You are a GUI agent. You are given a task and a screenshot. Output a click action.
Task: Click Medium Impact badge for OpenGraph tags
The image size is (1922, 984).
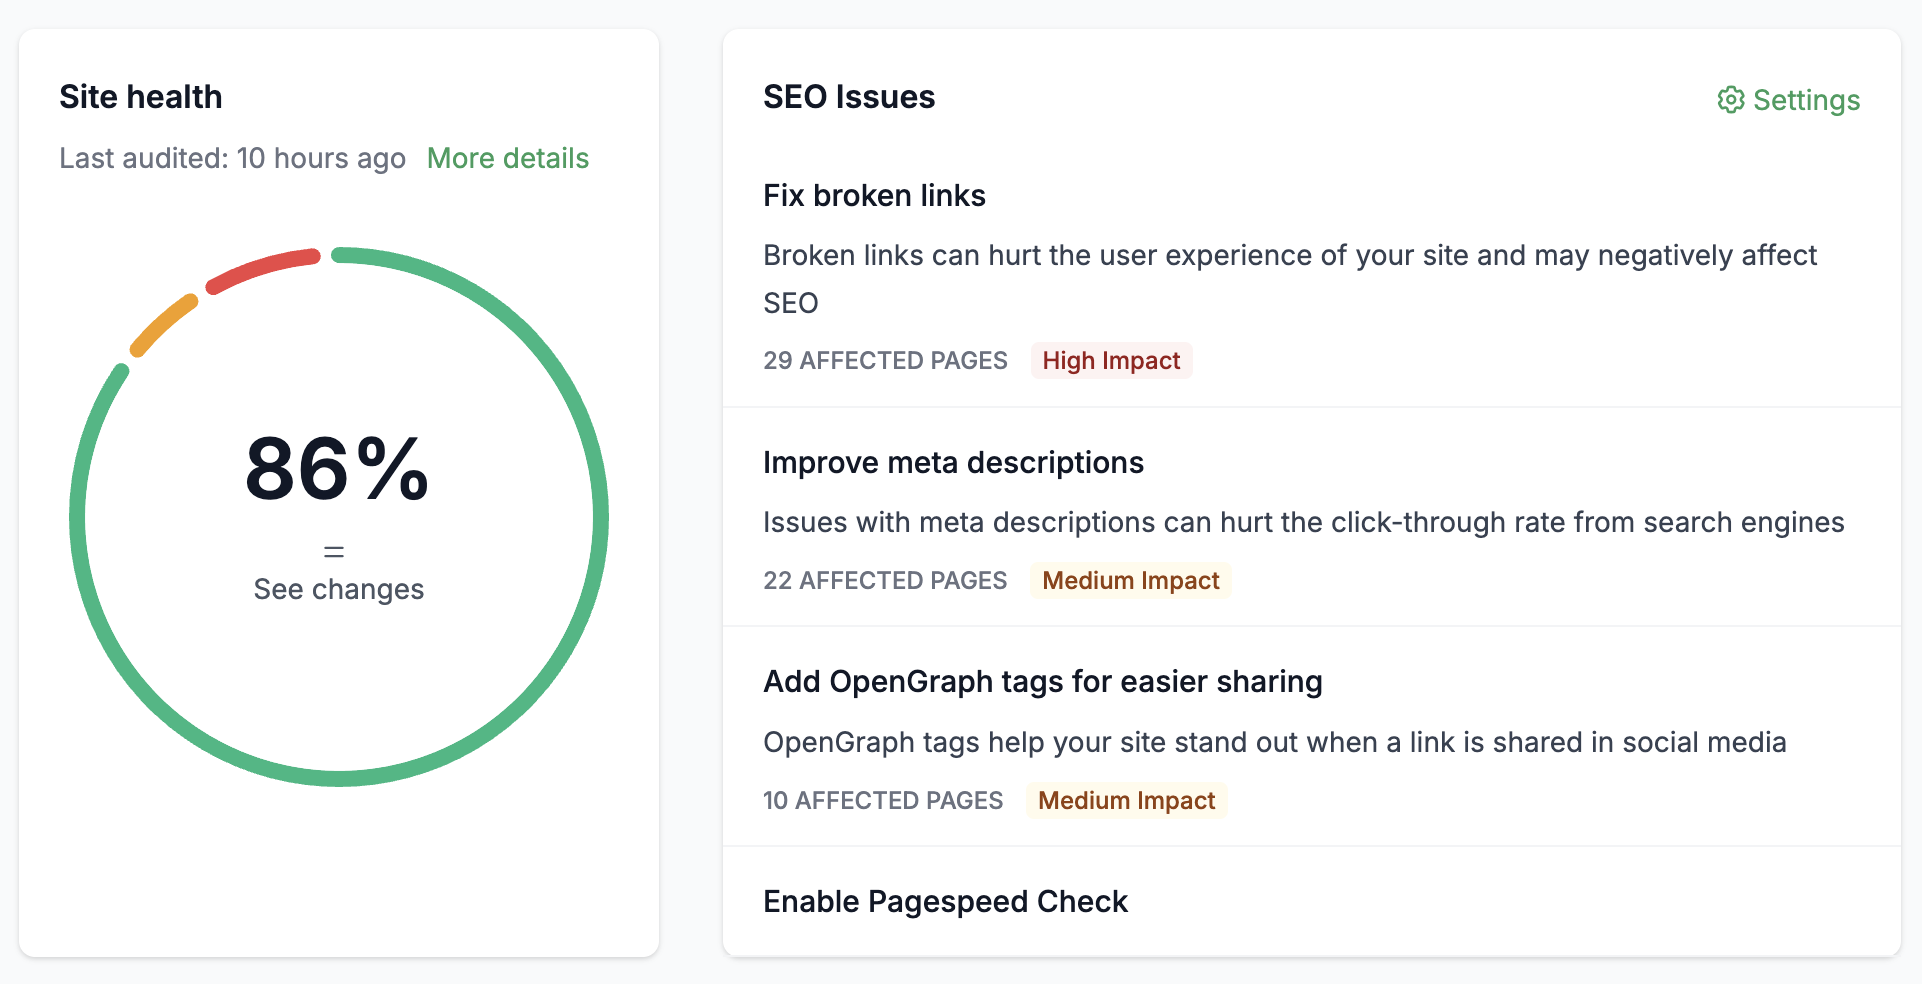point(1127,800)
